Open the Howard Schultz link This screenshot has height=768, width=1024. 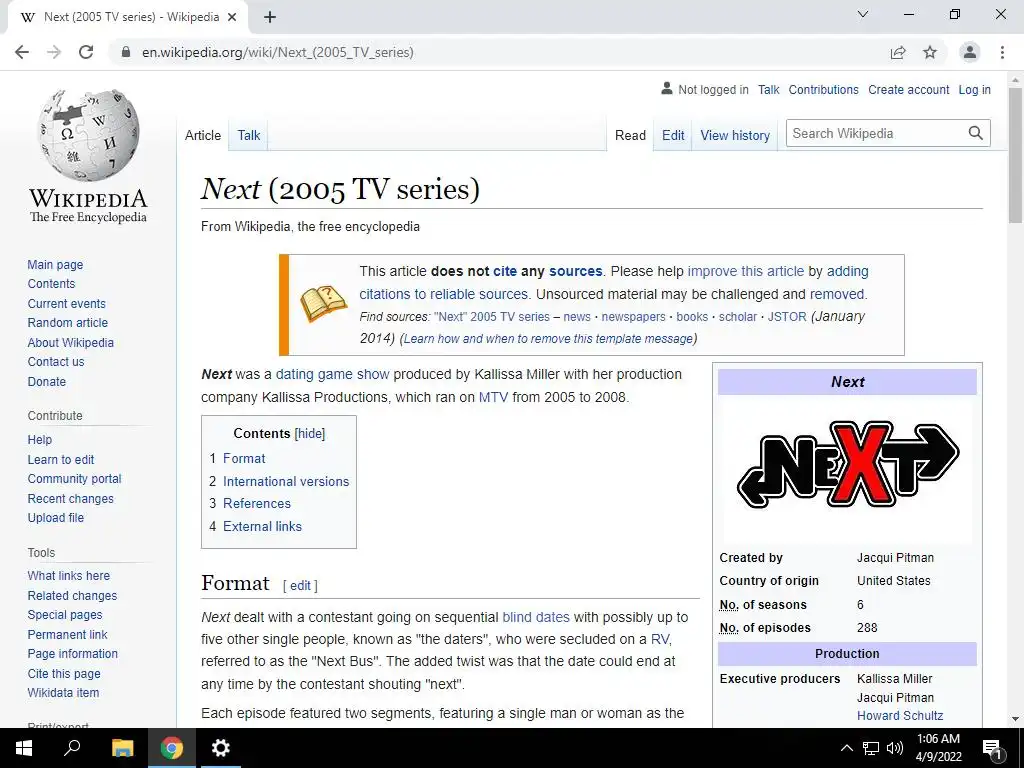[900, 716]
